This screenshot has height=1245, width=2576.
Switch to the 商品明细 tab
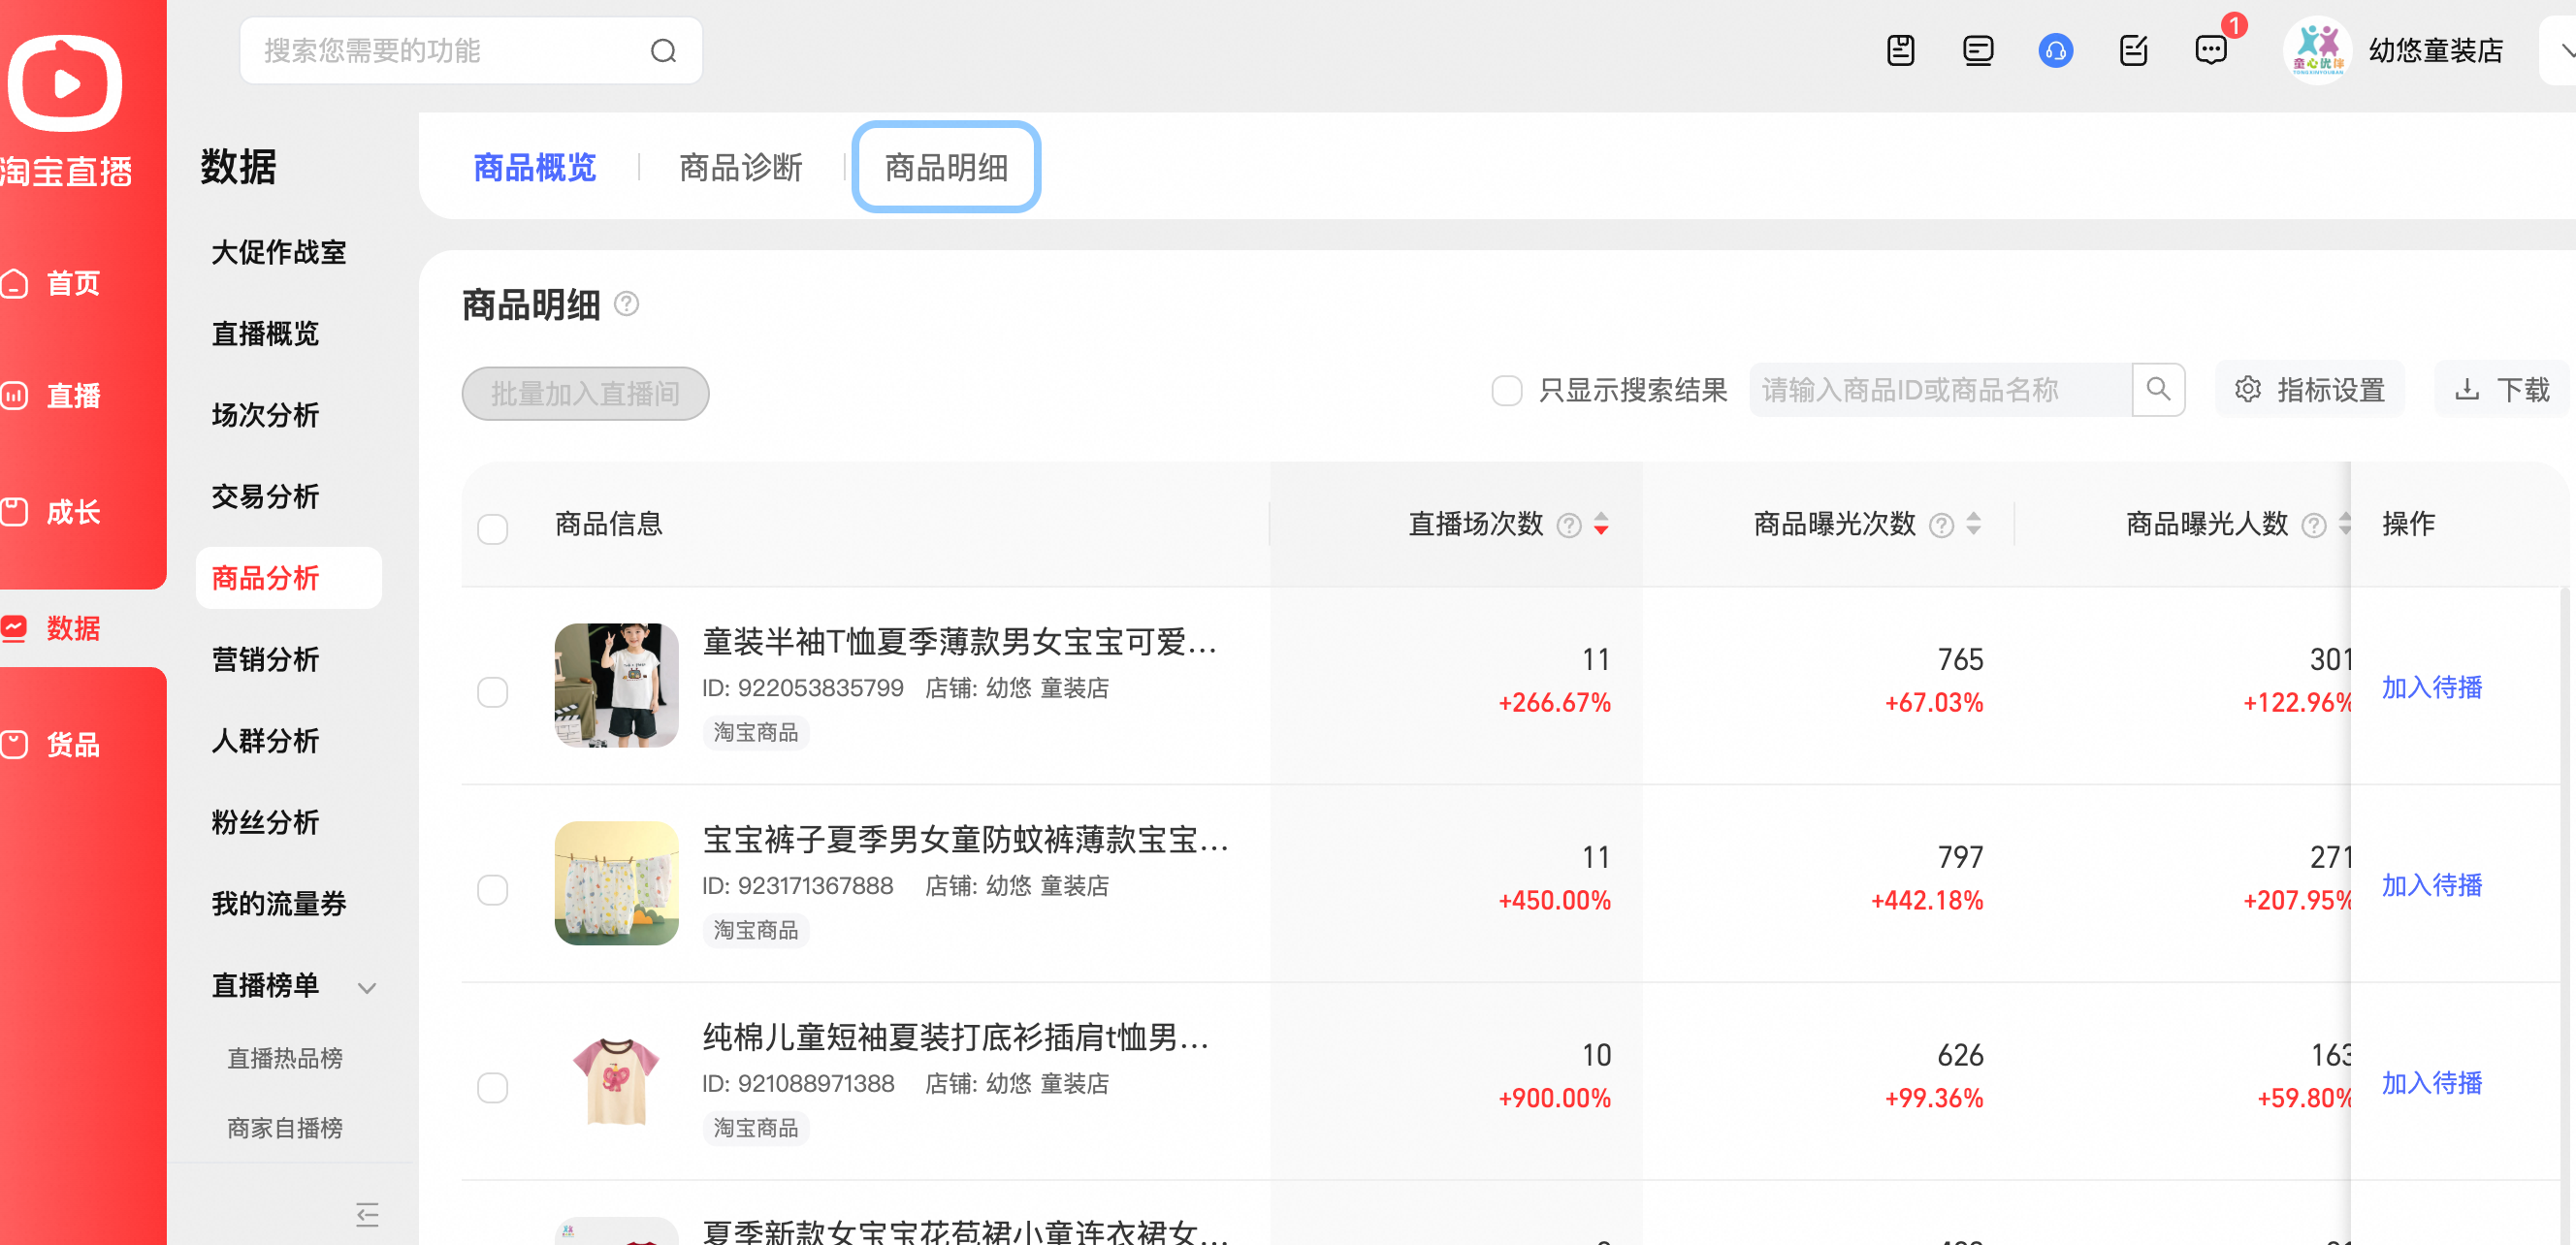pyautogui.click(x=946, y=167)
